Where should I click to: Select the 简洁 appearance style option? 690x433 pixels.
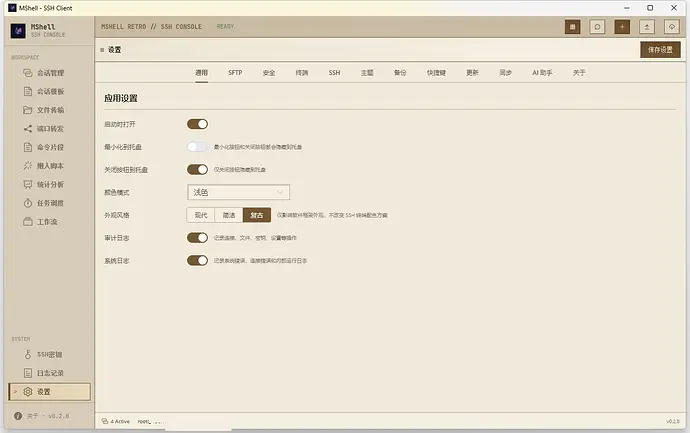(x=229, y=215)
